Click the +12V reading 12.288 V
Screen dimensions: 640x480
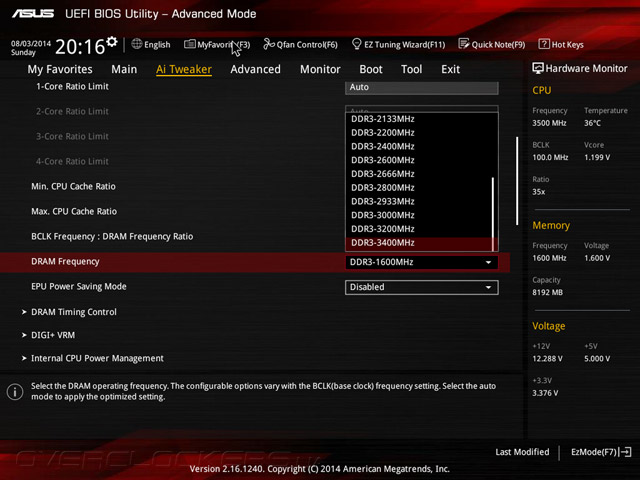(547, 358)
